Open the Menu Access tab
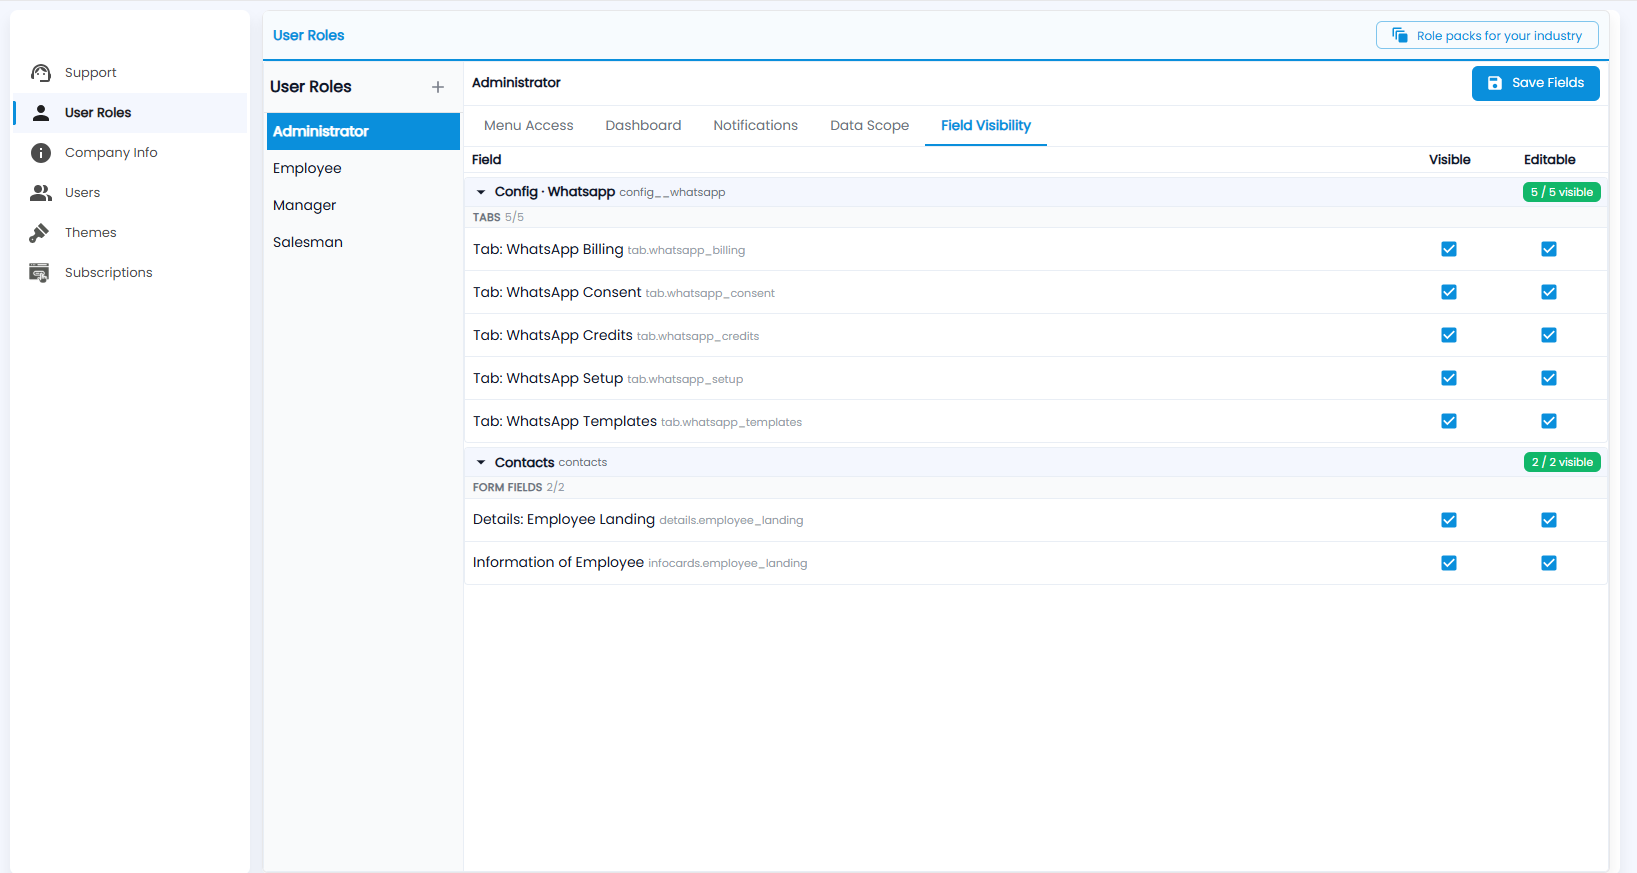 [529, 126]
